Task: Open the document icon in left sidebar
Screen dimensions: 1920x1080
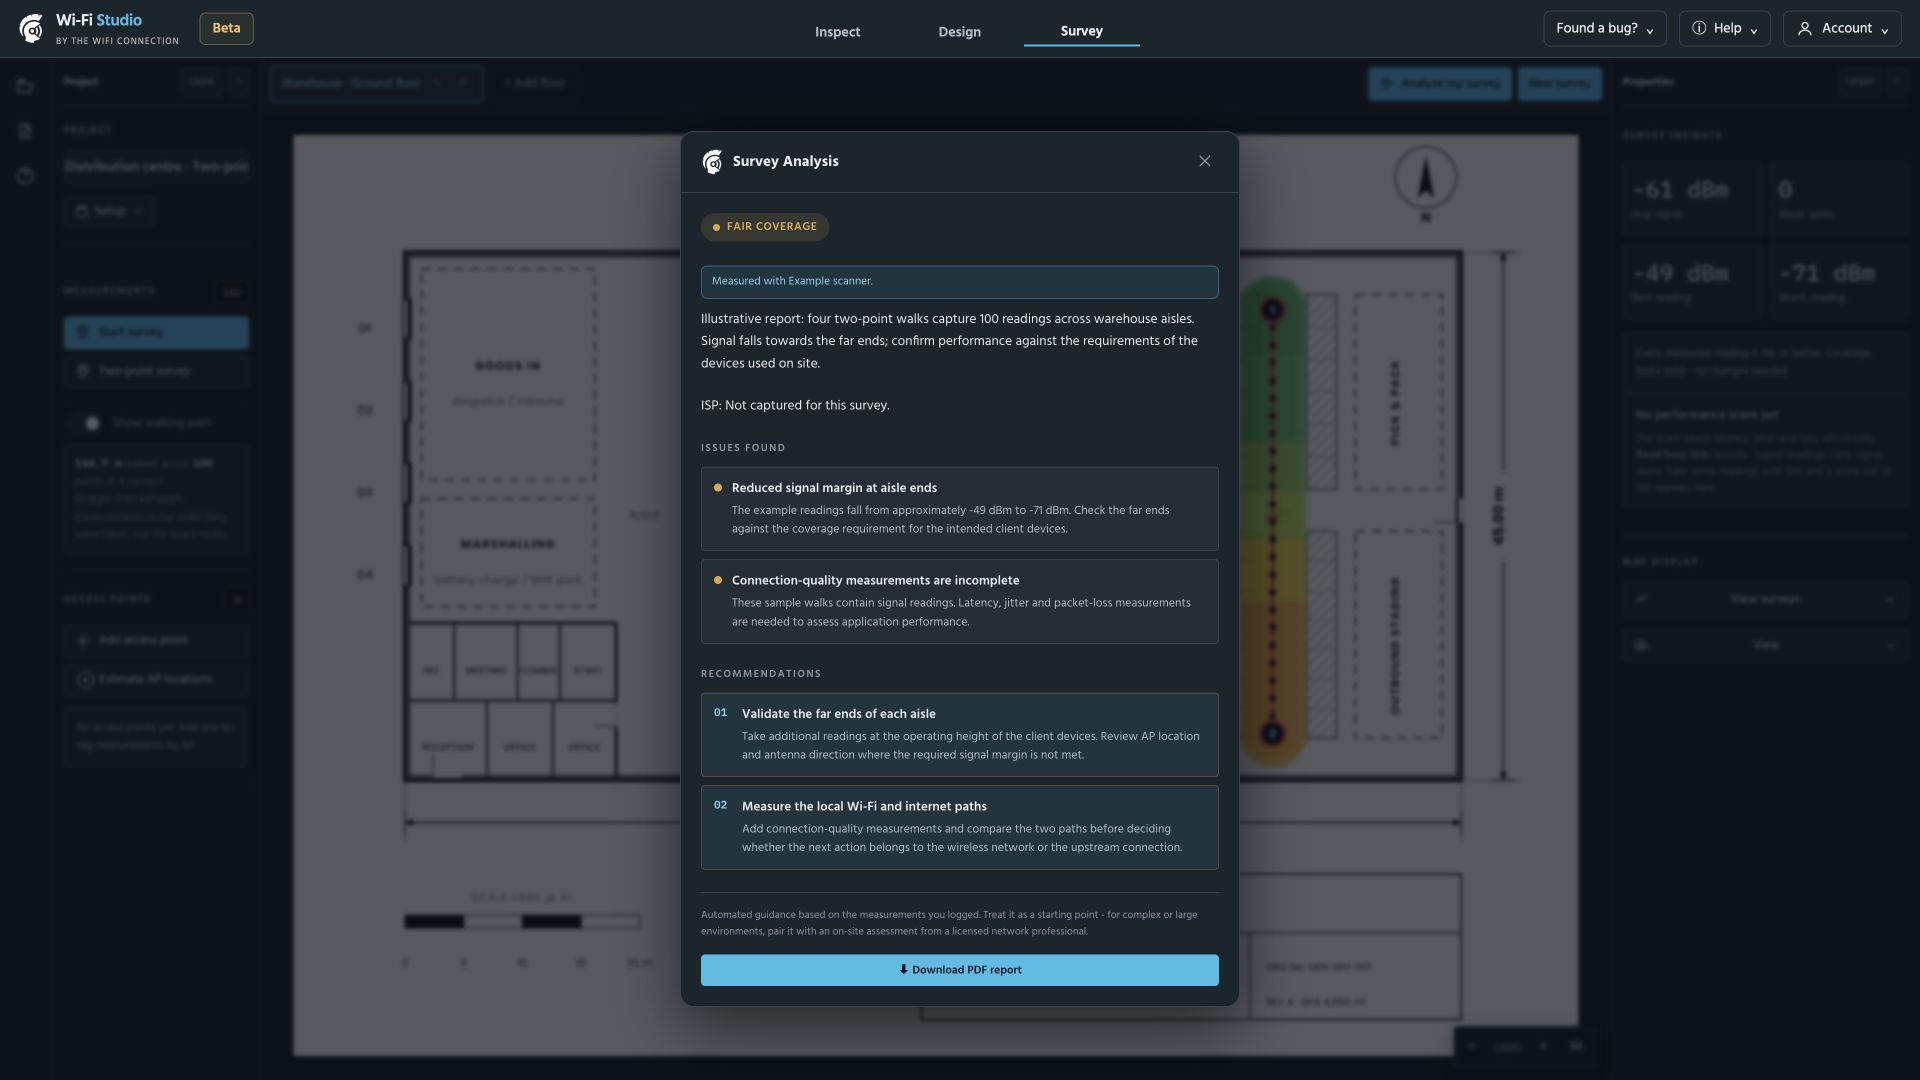Action: (25, 131)
